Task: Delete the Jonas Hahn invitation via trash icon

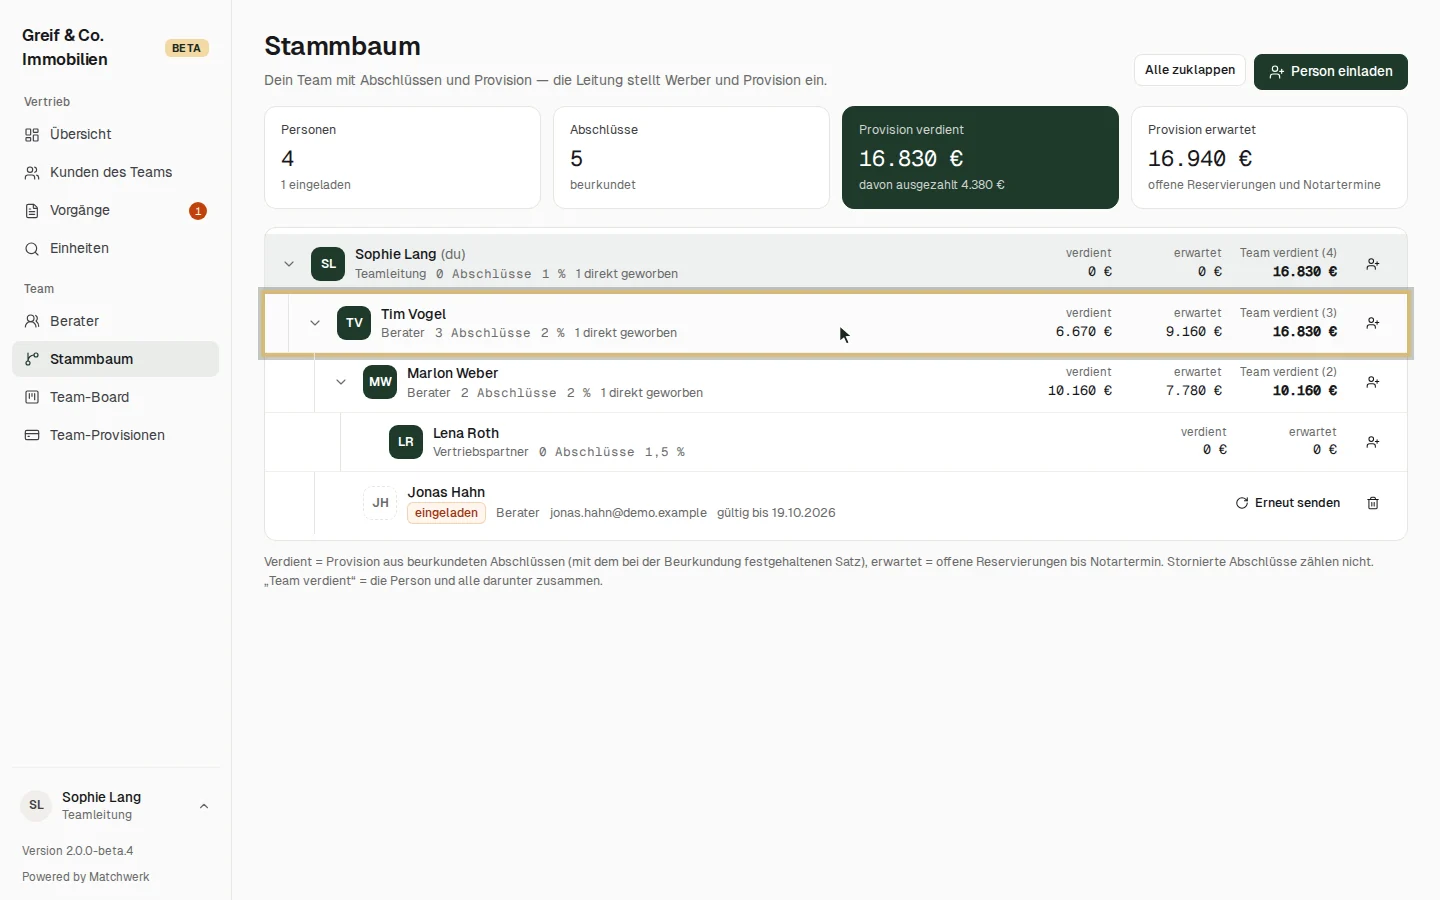Action: point(1373,503)
